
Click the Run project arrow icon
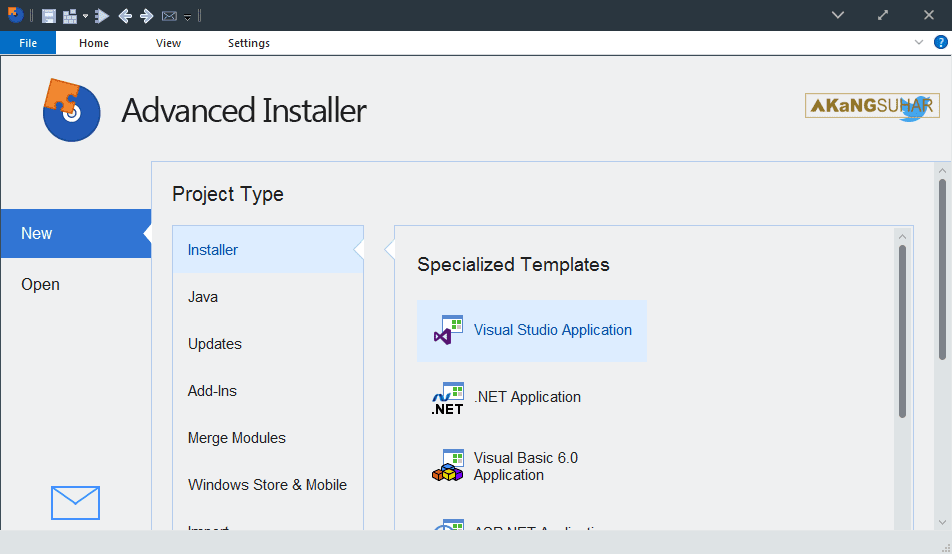(x=101, y=15)
